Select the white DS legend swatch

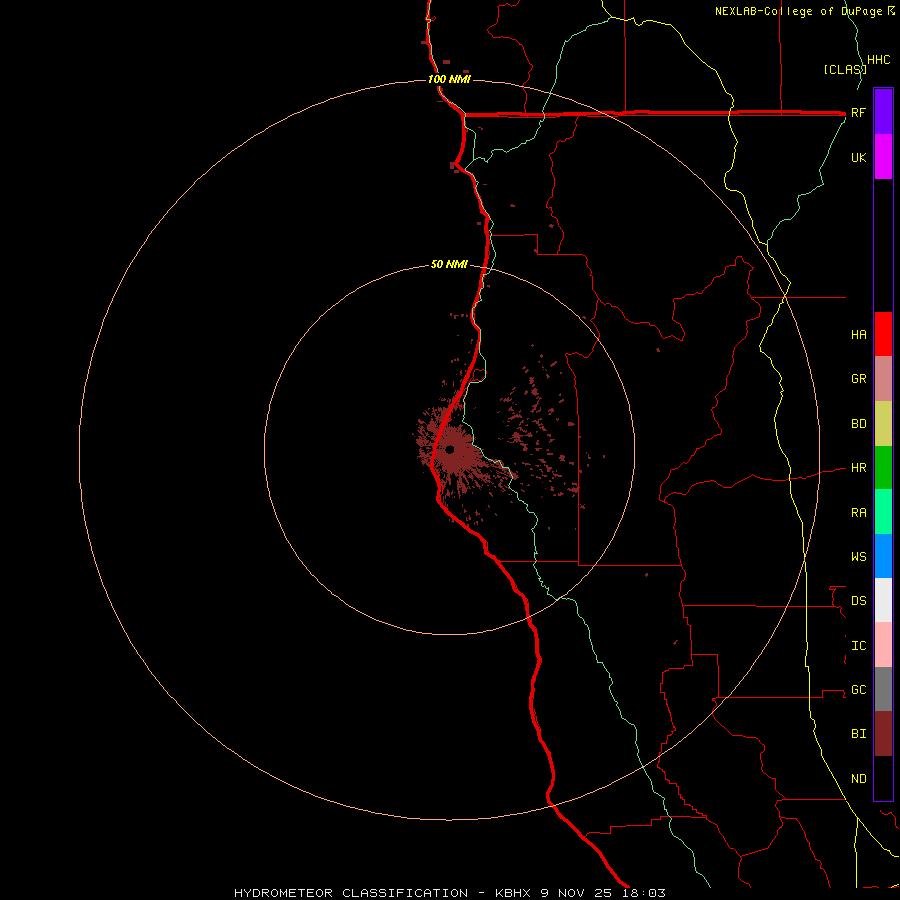click(883, 600)
